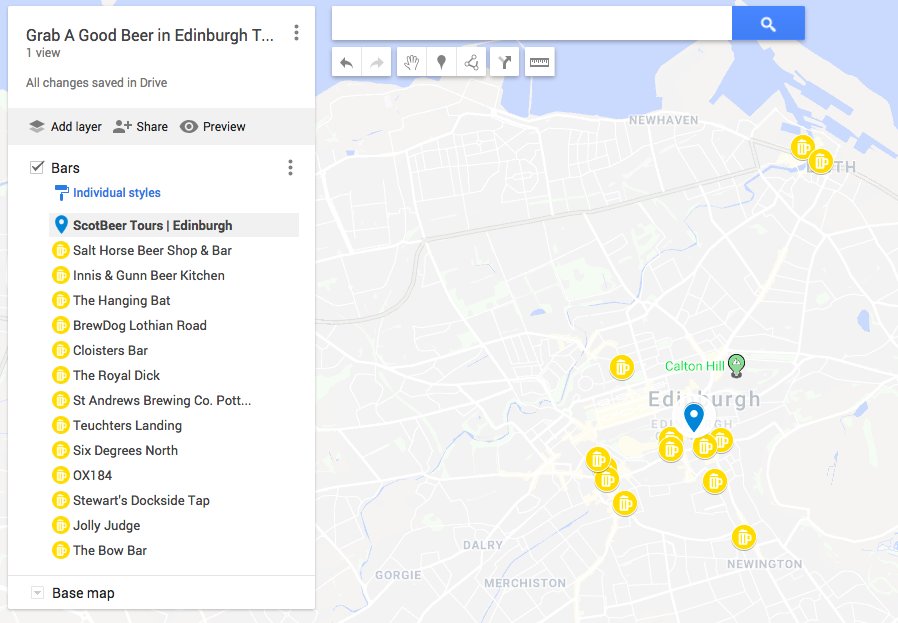The height and width of the screenshot is (623, 898).
Task: Select the hand pan tool
Action: point(411,62)
